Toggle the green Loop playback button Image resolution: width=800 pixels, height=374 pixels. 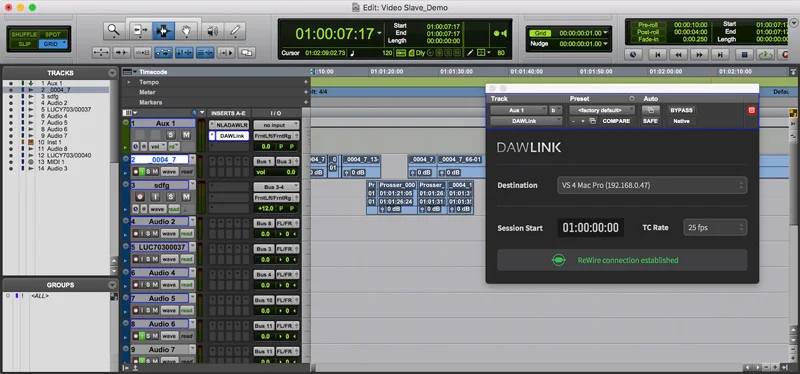765,54
